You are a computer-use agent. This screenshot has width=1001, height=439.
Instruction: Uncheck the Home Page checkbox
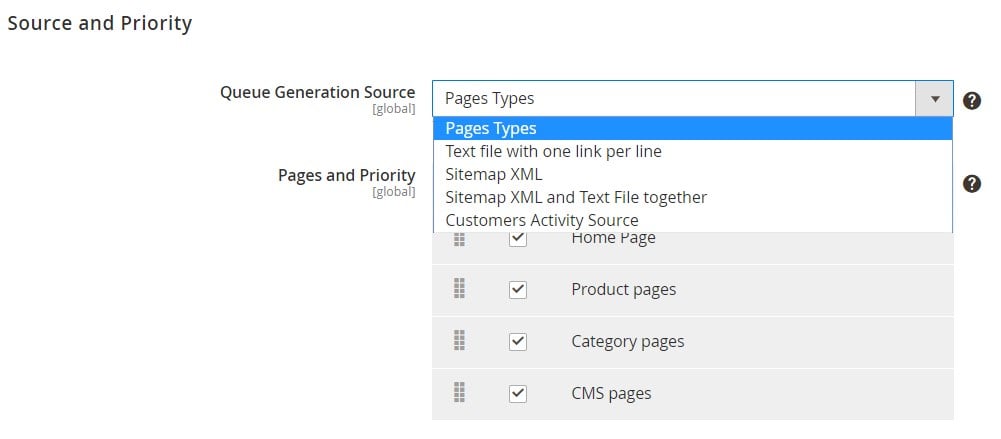tap(518, 238)
